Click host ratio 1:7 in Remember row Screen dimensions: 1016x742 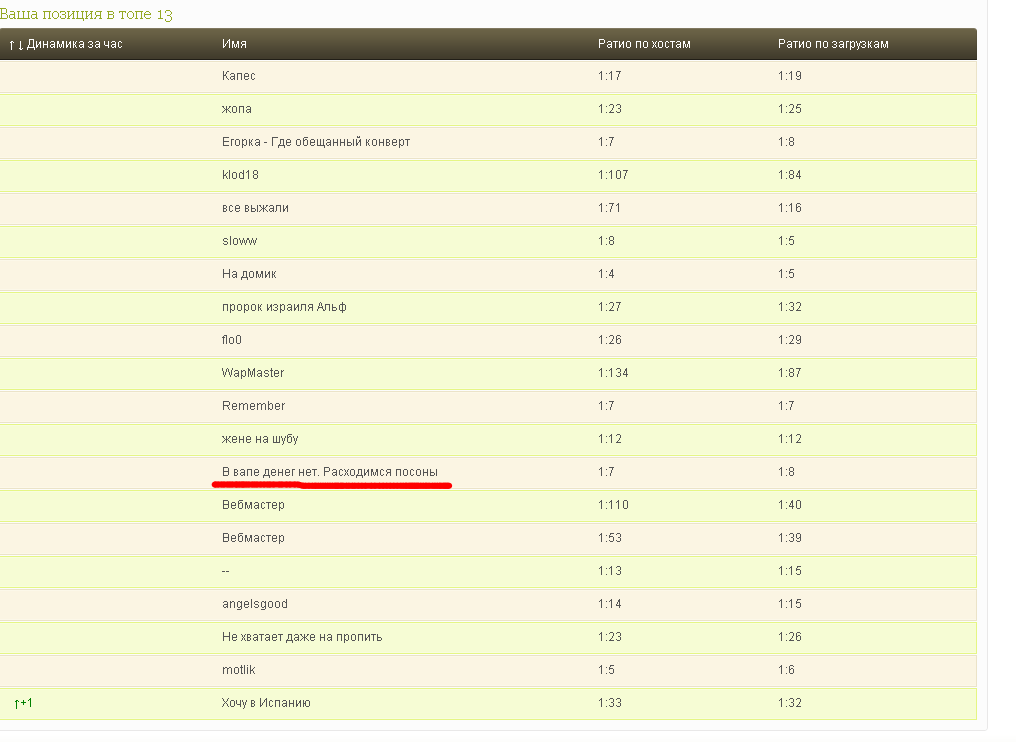(606, 406)
